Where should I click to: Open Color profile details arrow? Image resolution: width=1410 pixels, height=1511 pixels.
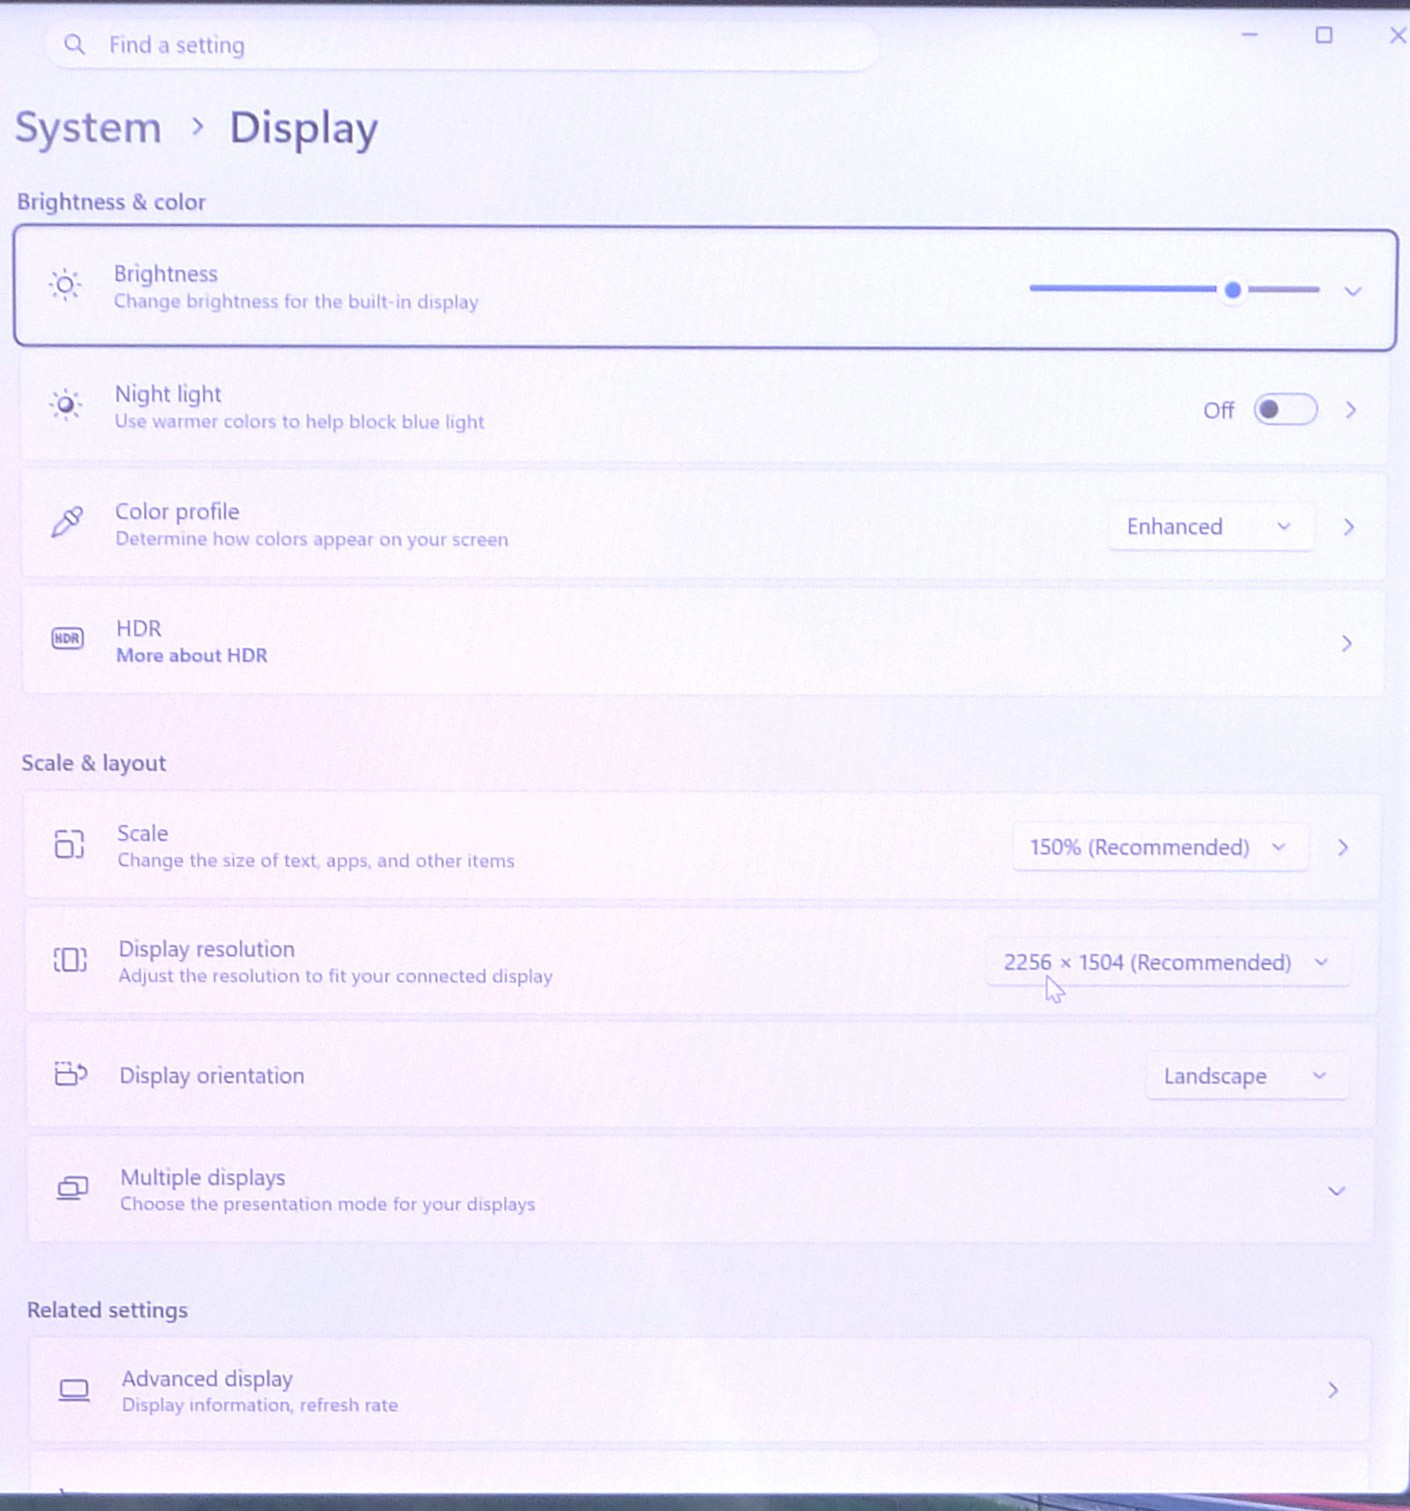(x=1349, y=527)
